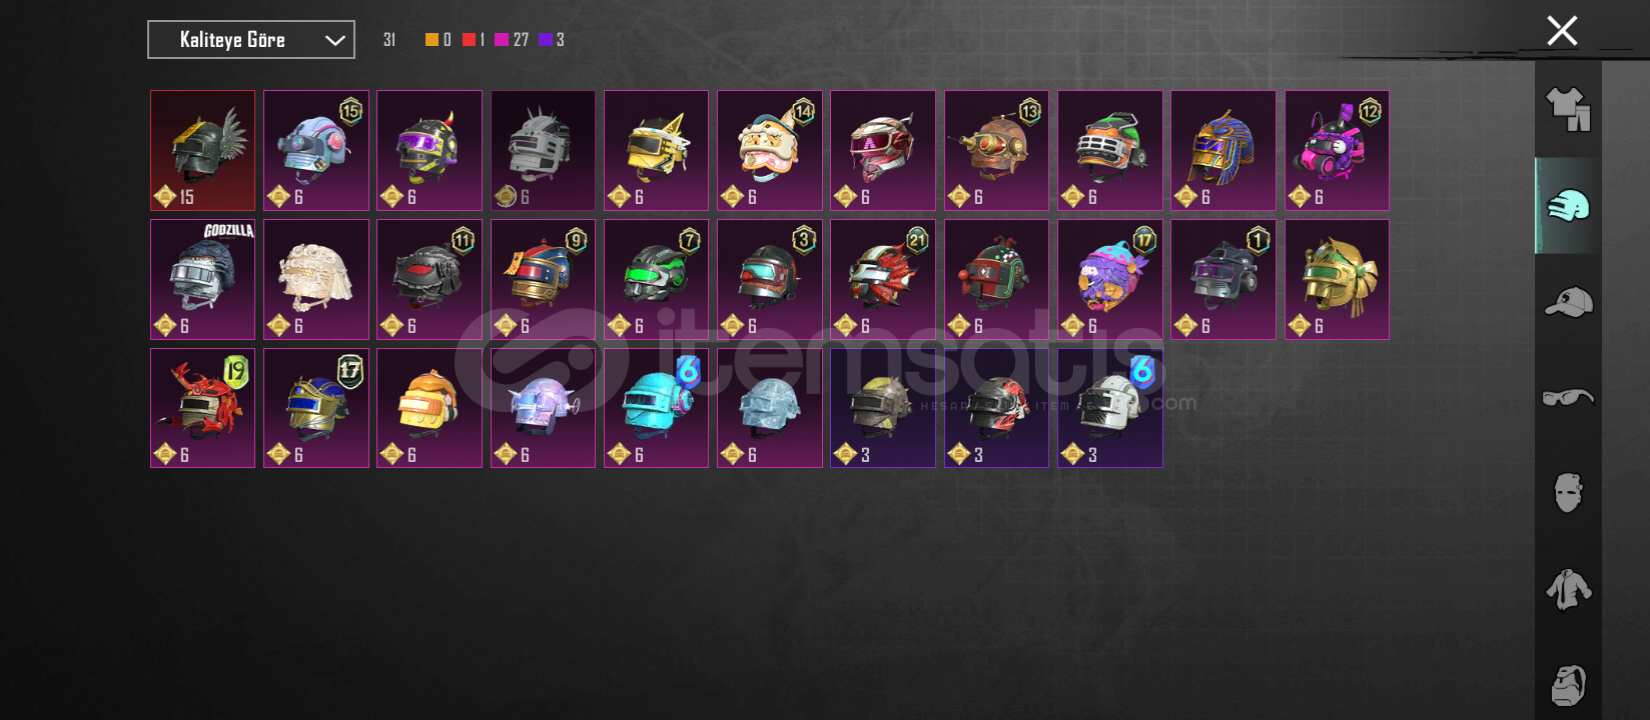Viewport: 1650px width, 720px height.
Task: Open the outfits category t-shirt icon
Action: click(x=1568, y=109)
